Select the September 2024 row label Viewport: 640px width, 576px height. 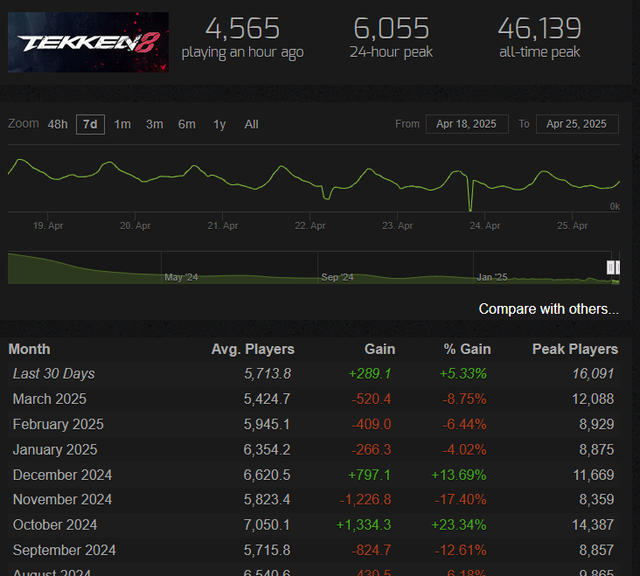[x=64, y=550]
